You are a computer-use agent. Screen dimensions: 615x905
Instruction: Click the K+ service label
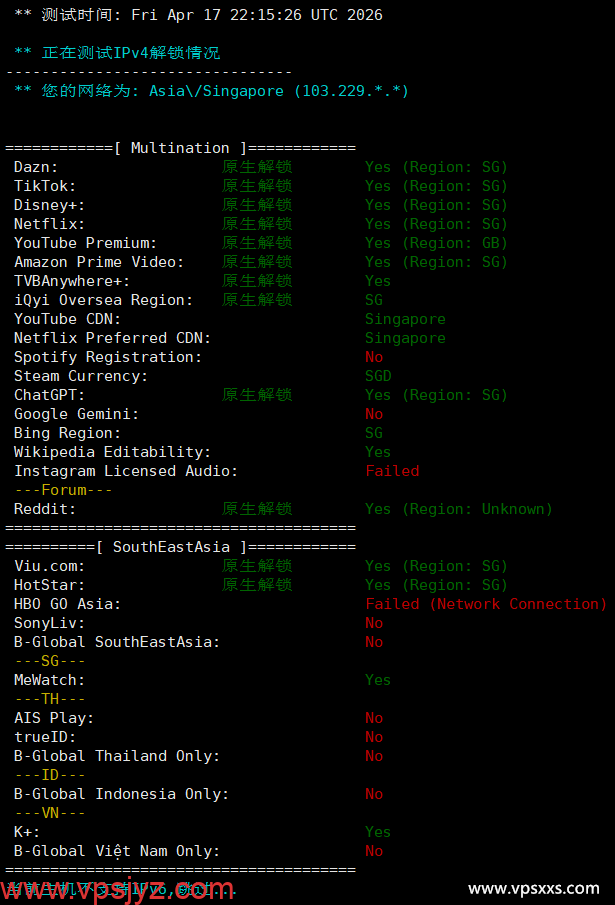tap(27, 832)
